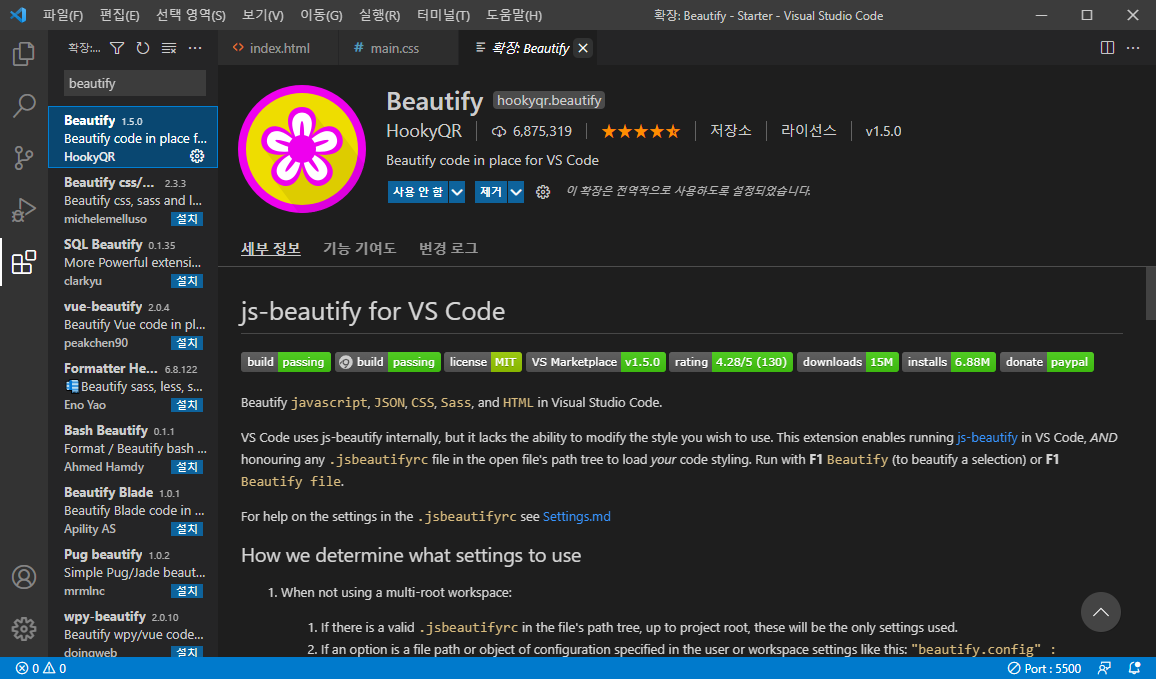Open Run and Debug view
The image size is (1156, 679).
point(24,210)
